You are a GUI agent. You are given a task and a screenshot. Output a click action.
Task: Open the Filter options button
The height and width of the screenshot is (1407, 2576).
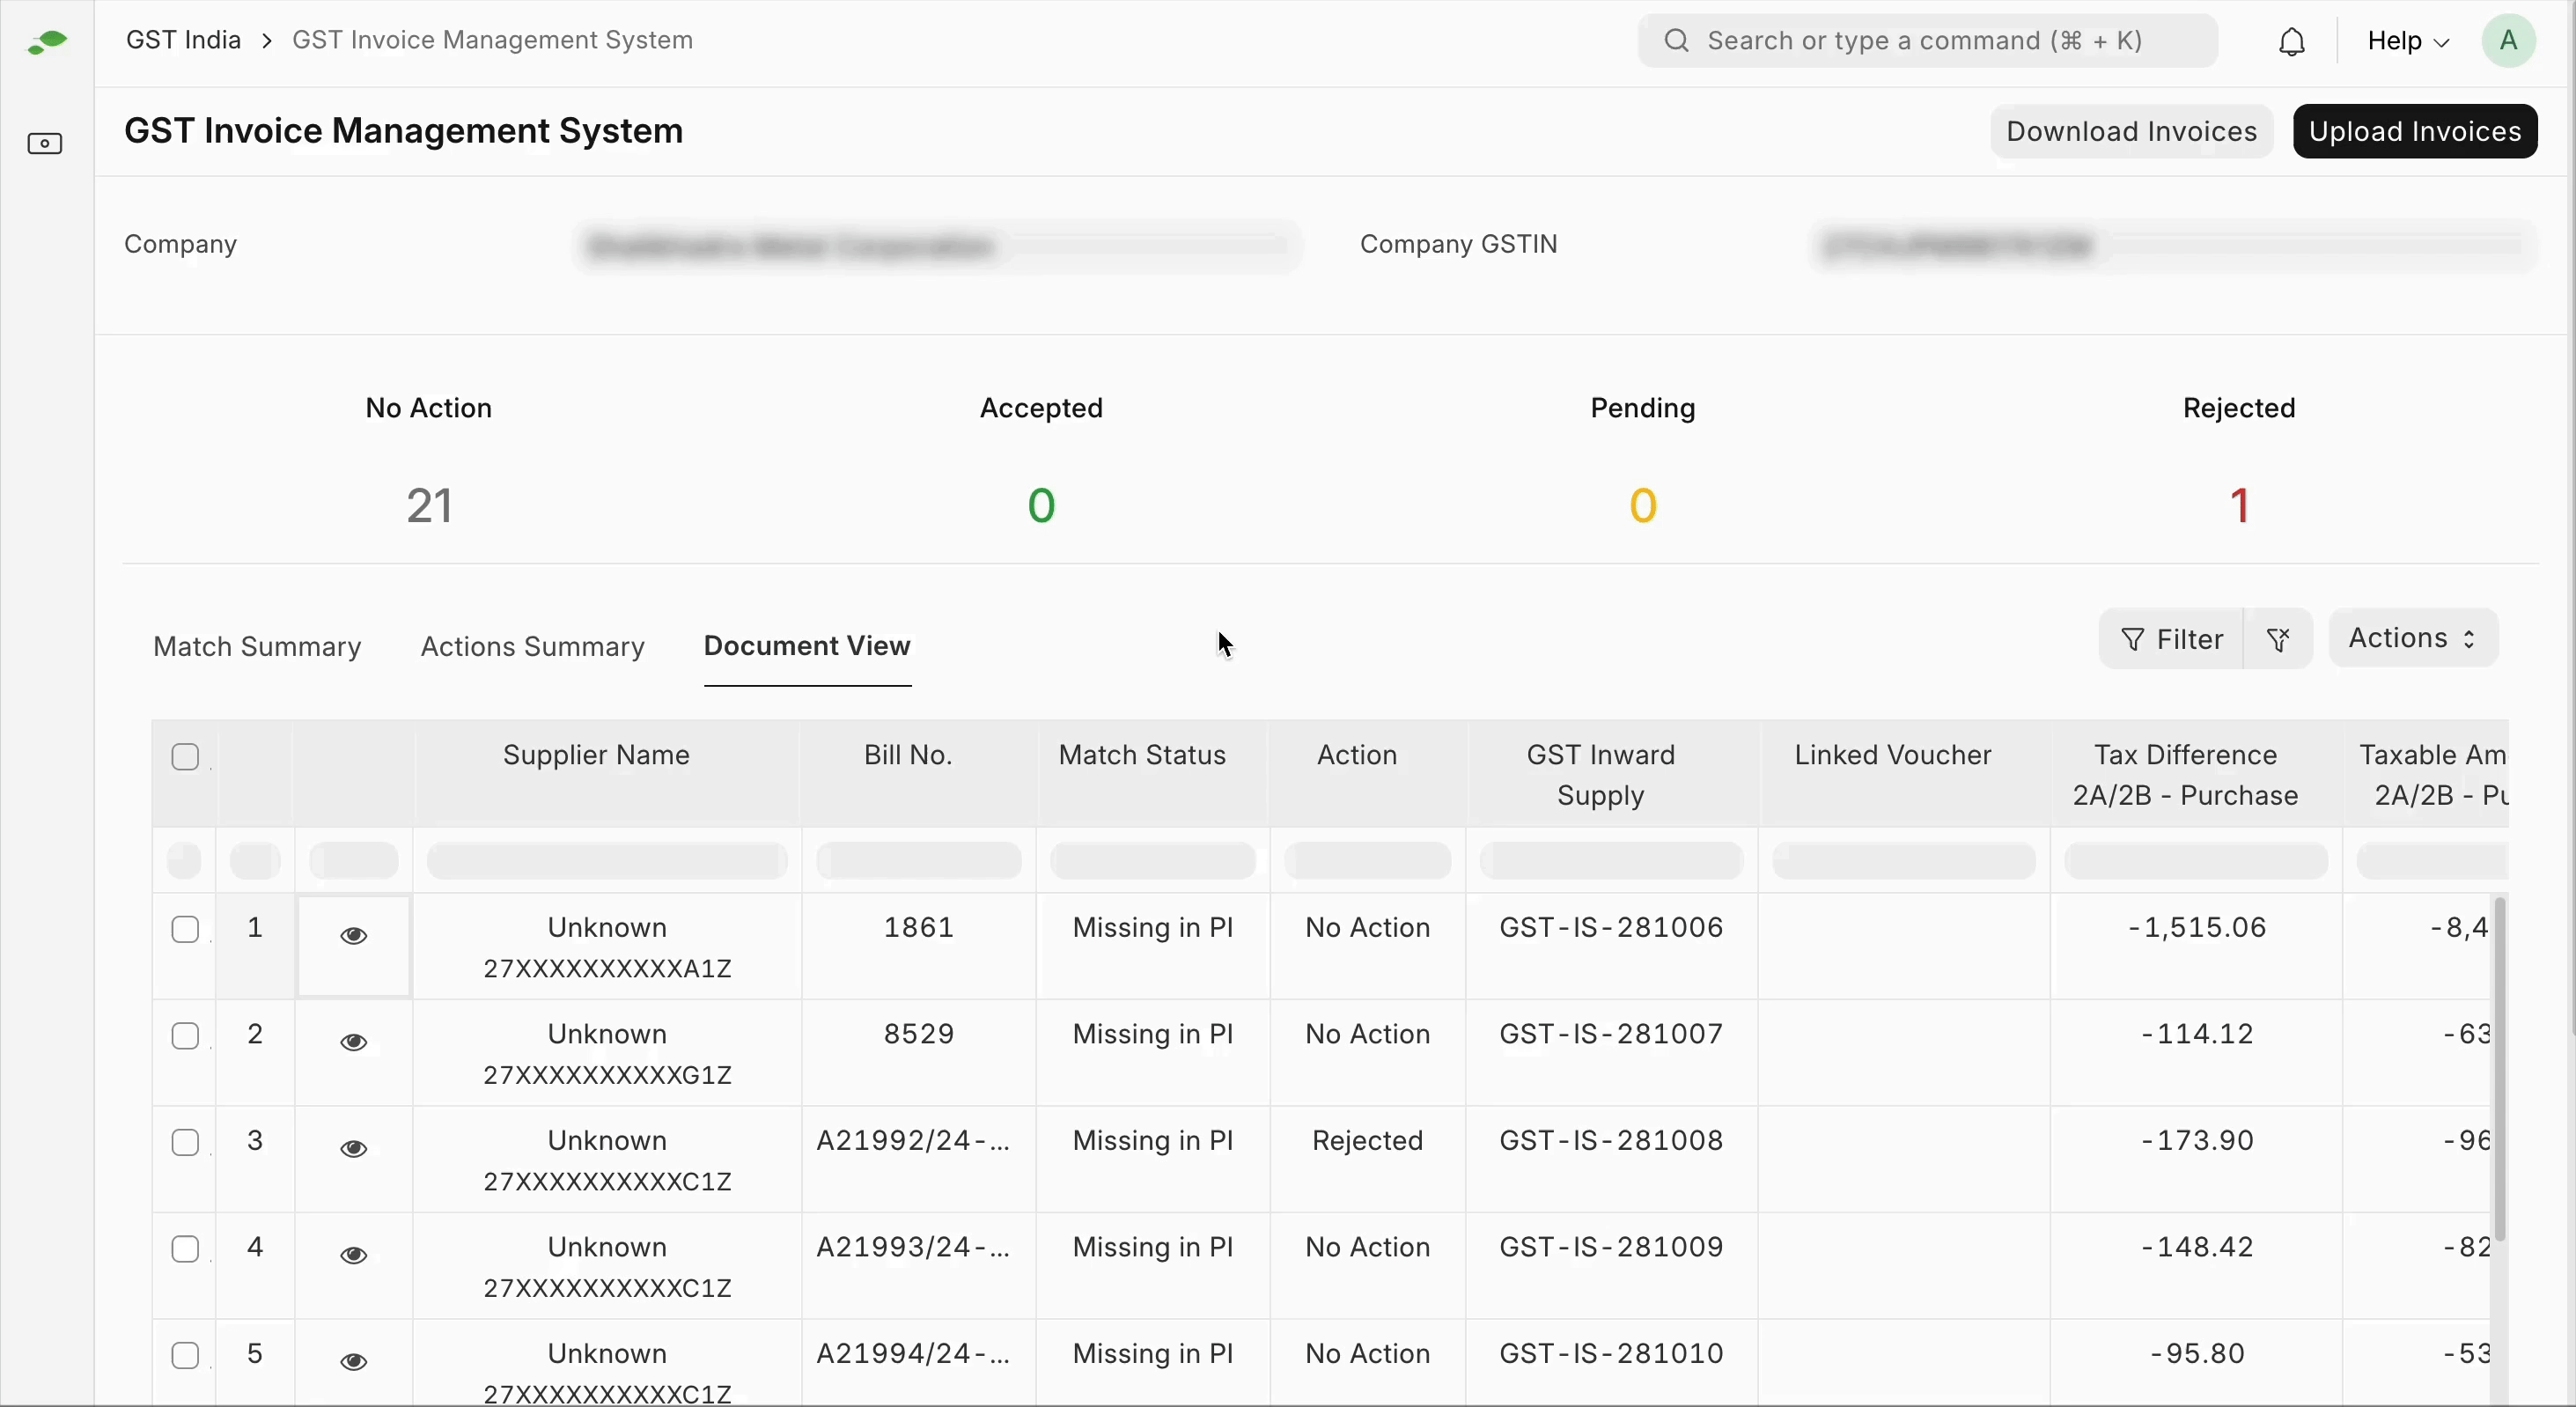coord(2171,639)
